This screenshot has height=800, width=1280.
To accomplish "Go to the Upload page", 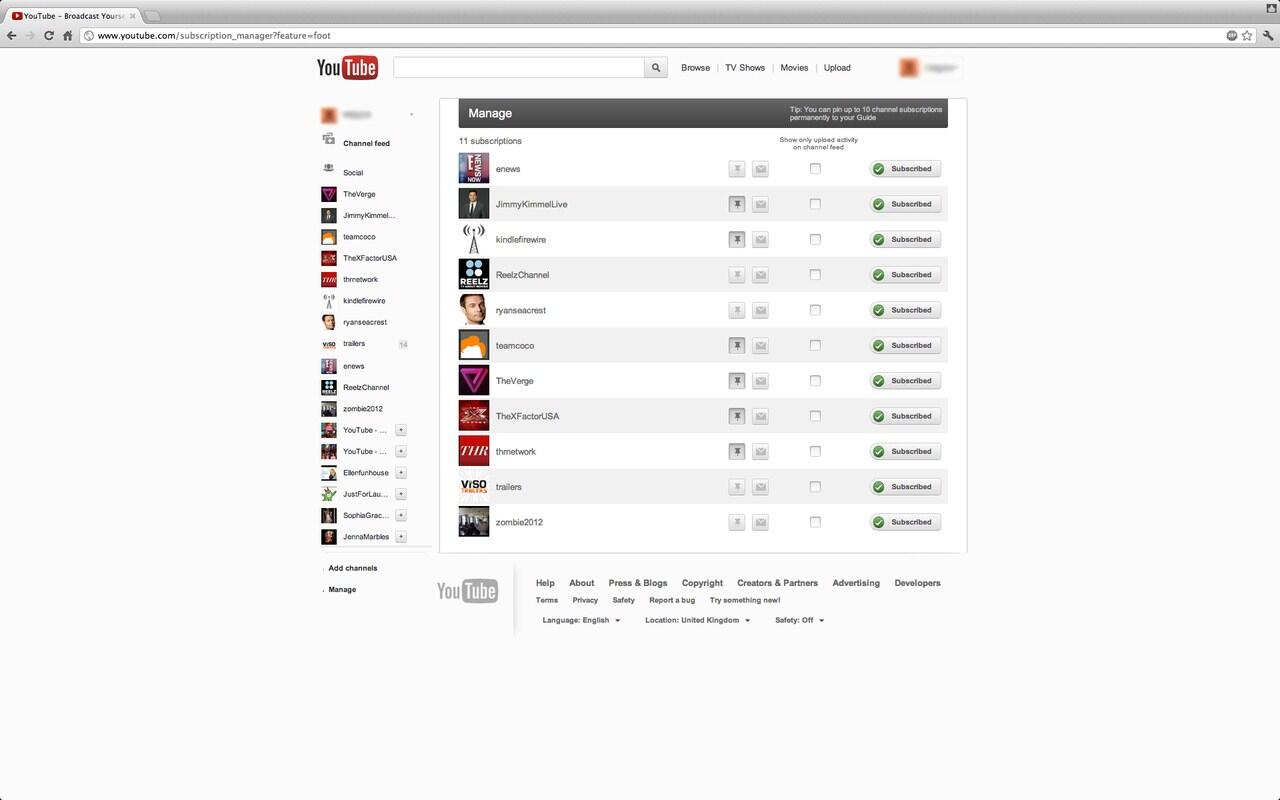I will [837, 68].
